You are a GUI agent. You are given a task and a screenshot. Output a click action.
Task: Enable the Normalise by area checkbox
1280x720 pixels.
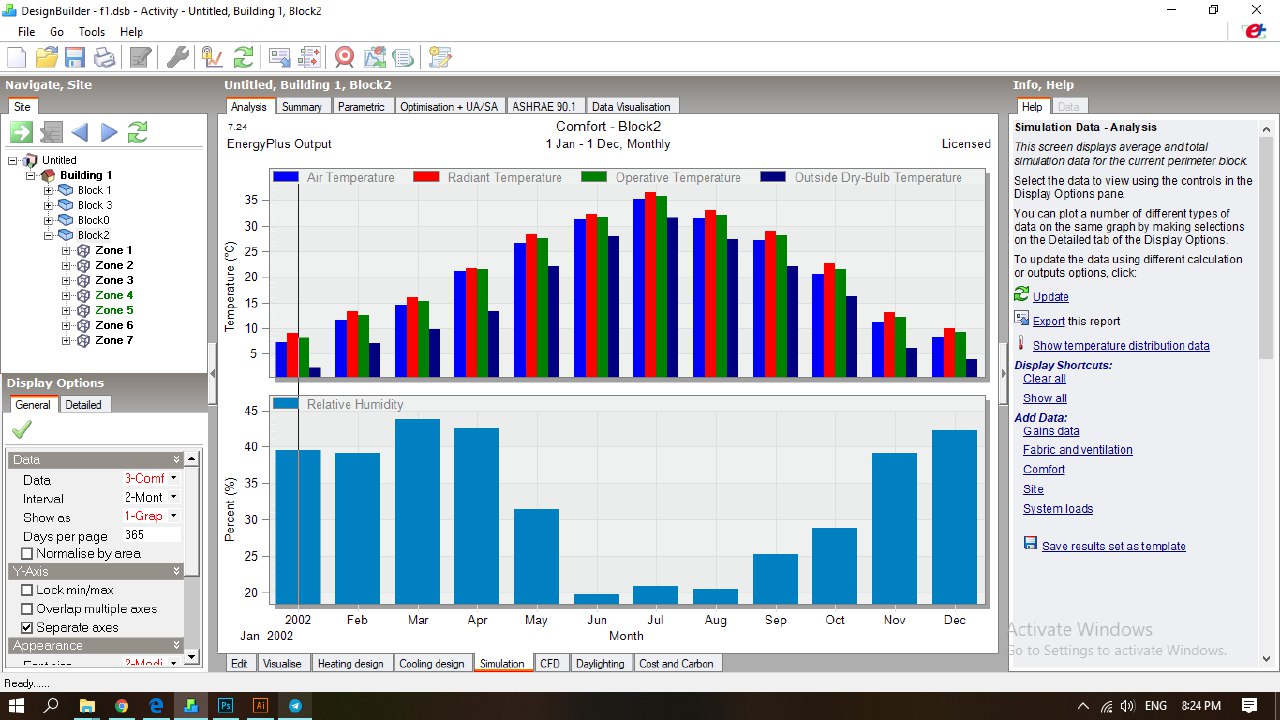point(27,554)
